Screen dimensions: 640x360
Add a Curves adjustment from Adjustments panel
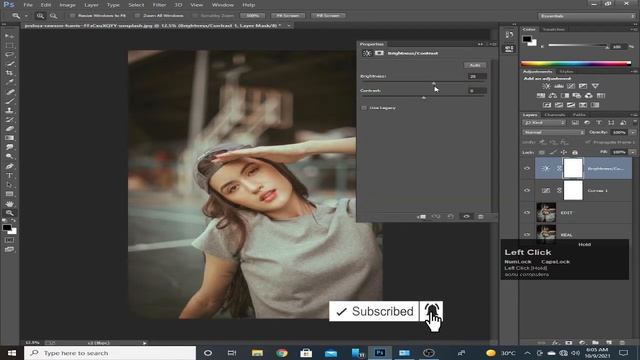[x=571, y=86]
